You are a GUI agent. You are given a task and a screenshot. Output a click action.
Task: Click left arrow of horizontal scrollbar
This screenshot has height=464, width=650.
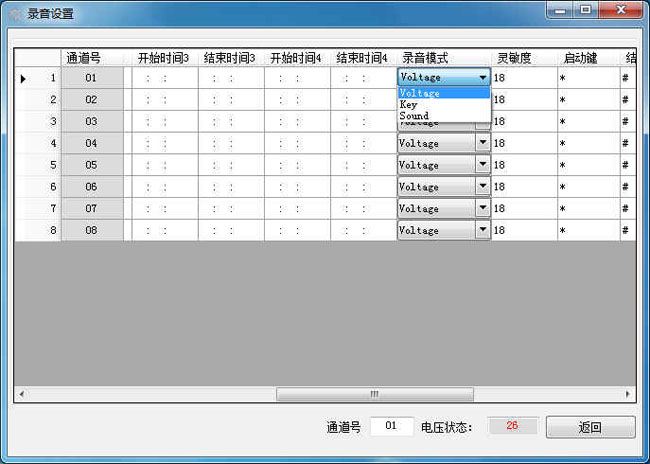(x=21, y=395)
